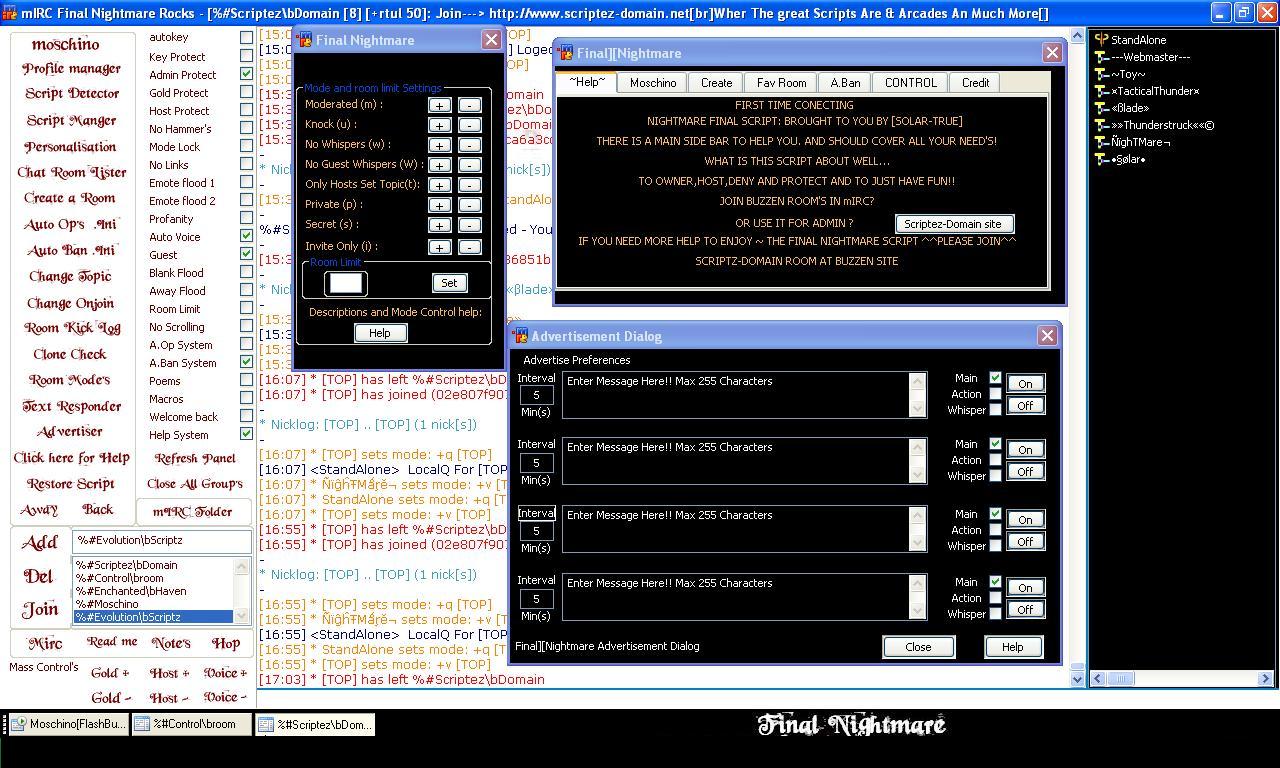Check Action for the fourth advertisement

pyautogui.click(x=995, y=597)
